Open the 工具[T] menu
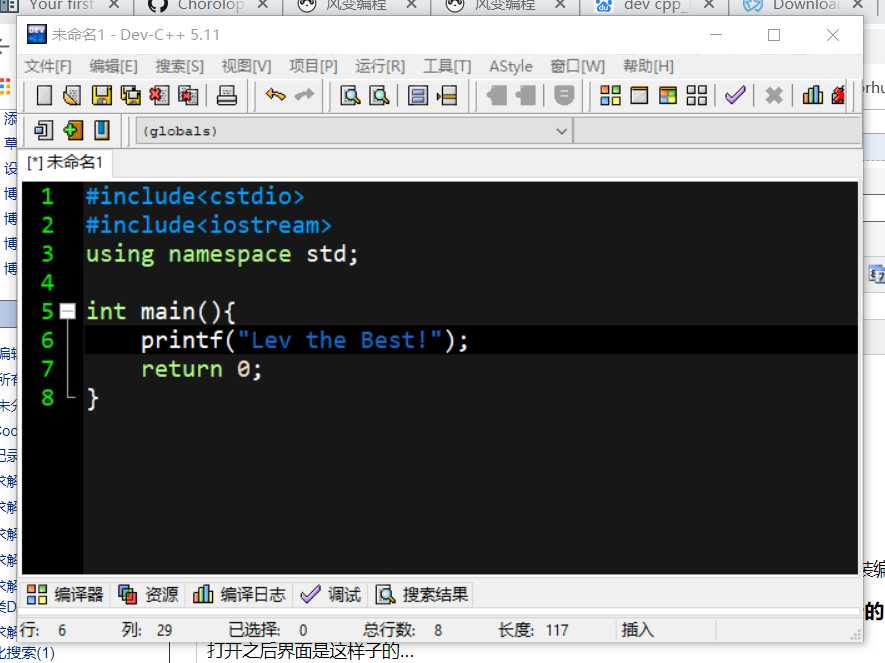The width and height of the screenshot is (885, 663). [447, 67]
